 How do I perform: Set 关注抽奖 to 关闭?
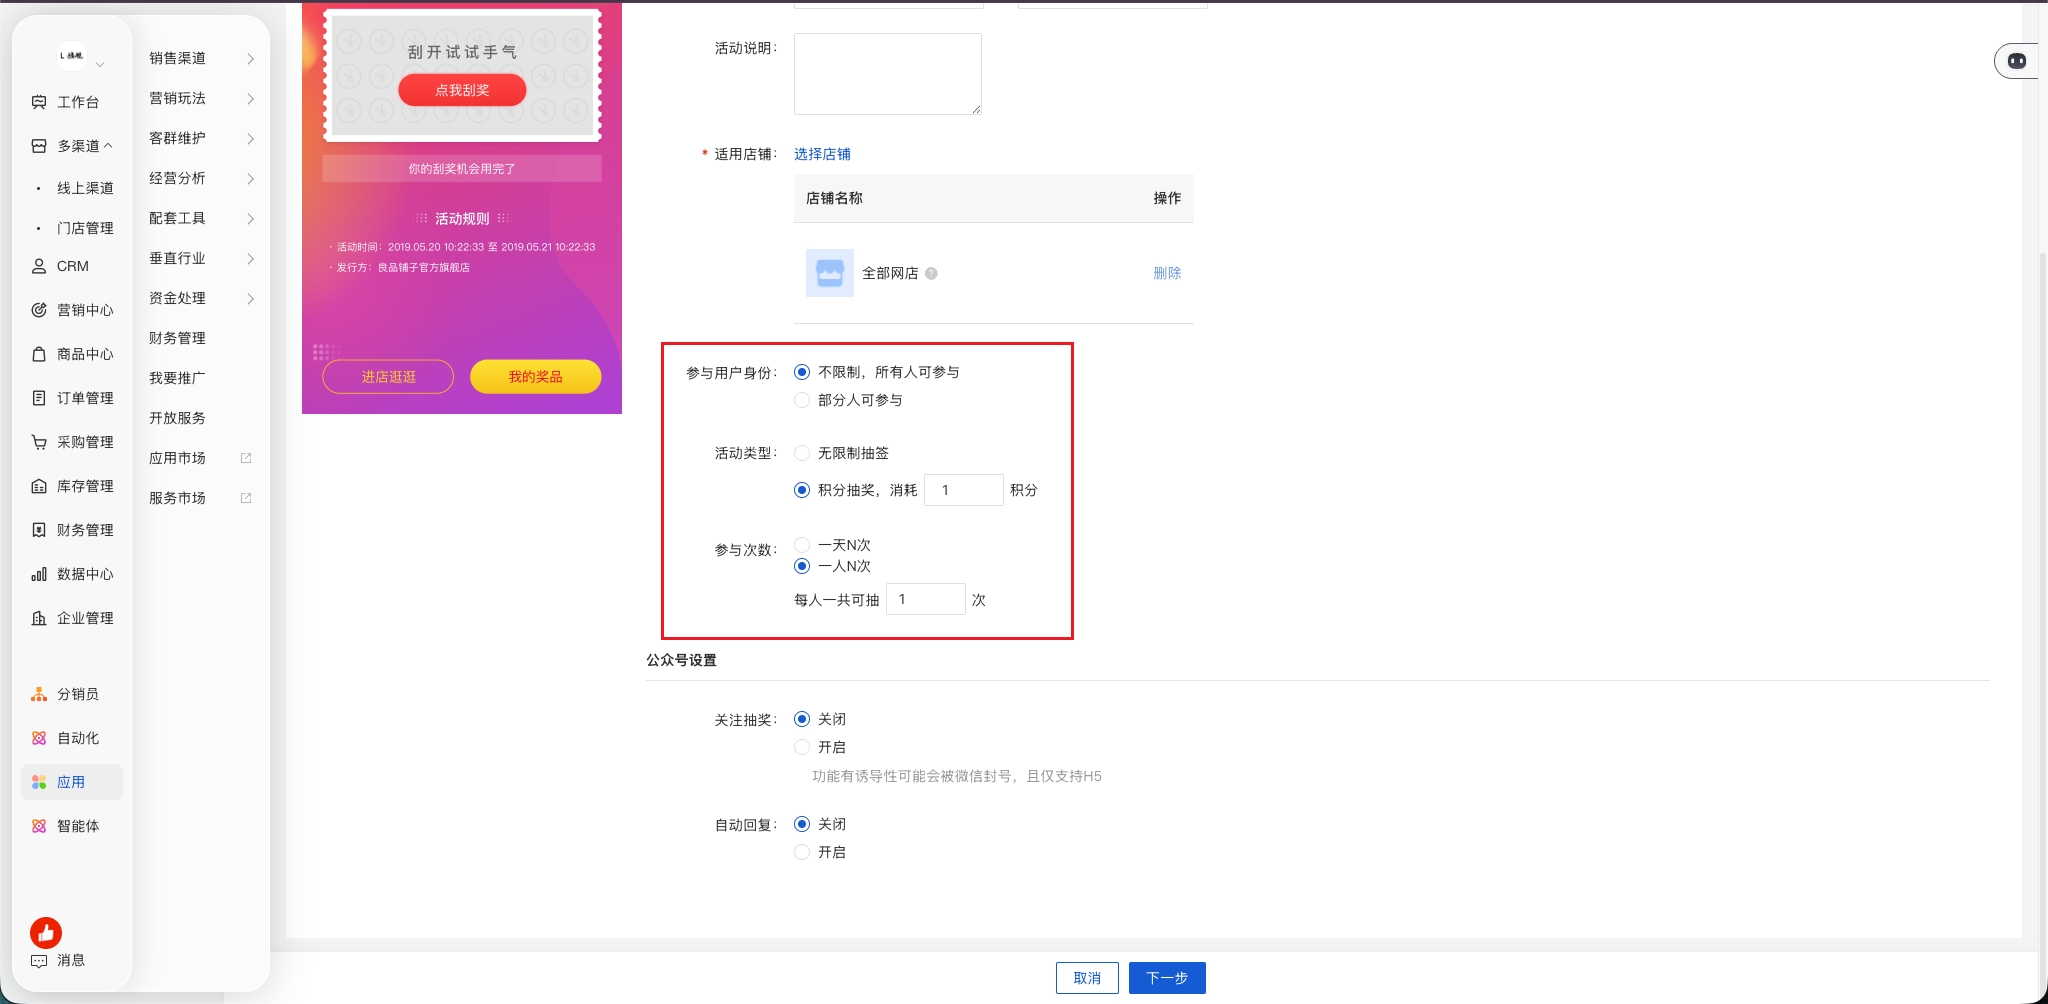point(802,719)
